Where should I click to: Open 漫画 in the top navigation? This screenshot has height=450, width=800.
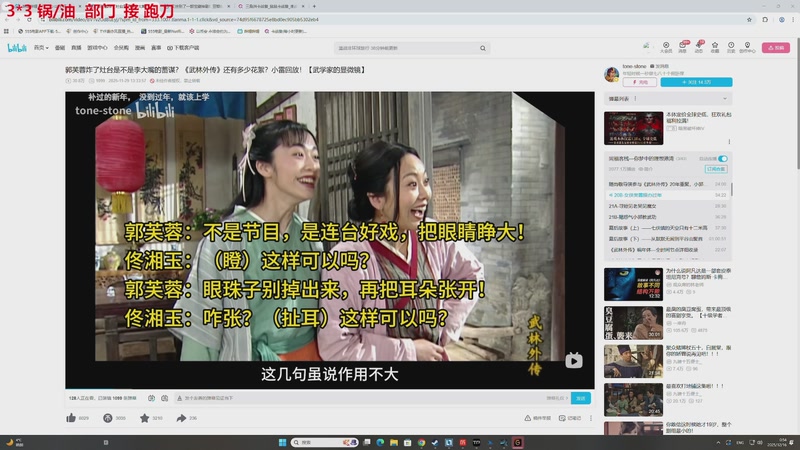(x=140, y=47)
